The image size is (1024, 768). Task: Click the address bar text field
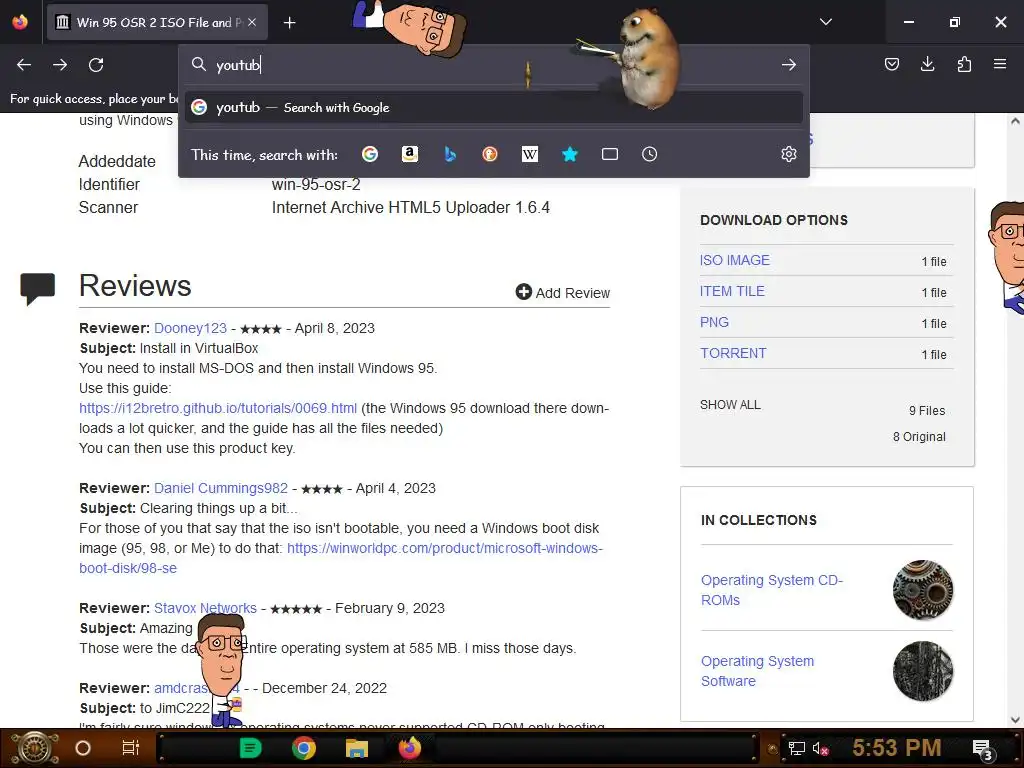pos(496,65)
